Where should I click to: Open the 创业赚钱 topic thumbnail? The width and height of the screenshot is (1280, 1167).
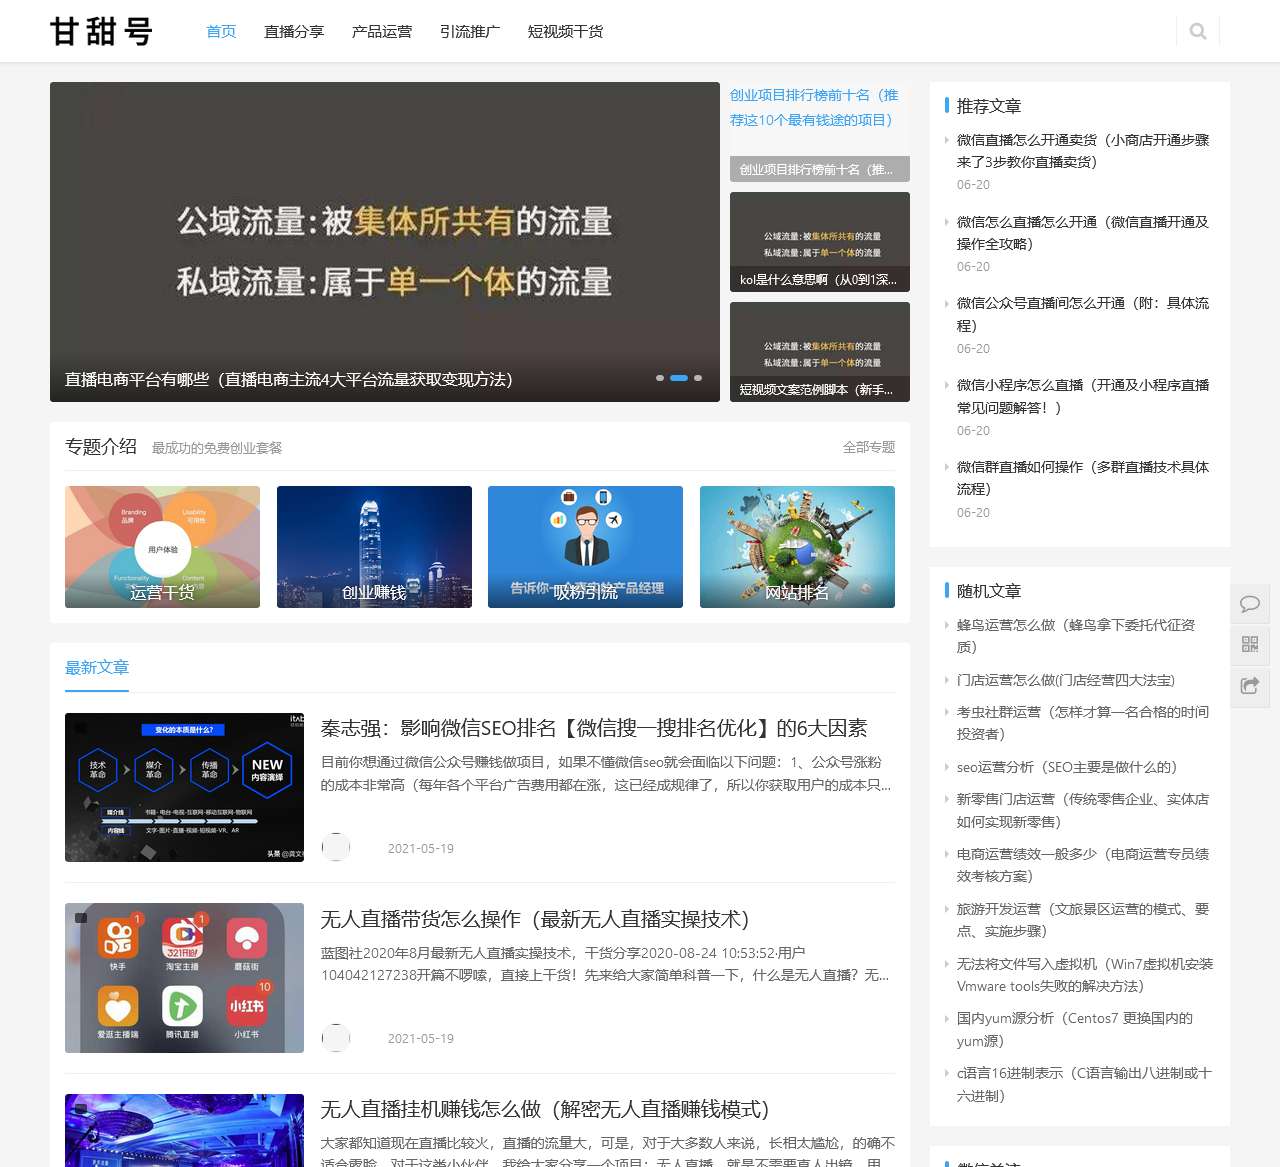tap(374, 547)
